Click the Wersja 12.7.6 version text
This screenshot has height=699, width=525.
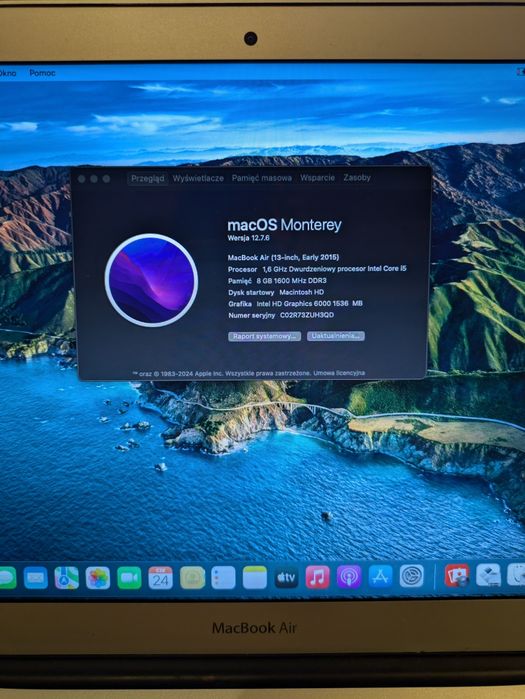pyautogui.click(x=248, y=238)
